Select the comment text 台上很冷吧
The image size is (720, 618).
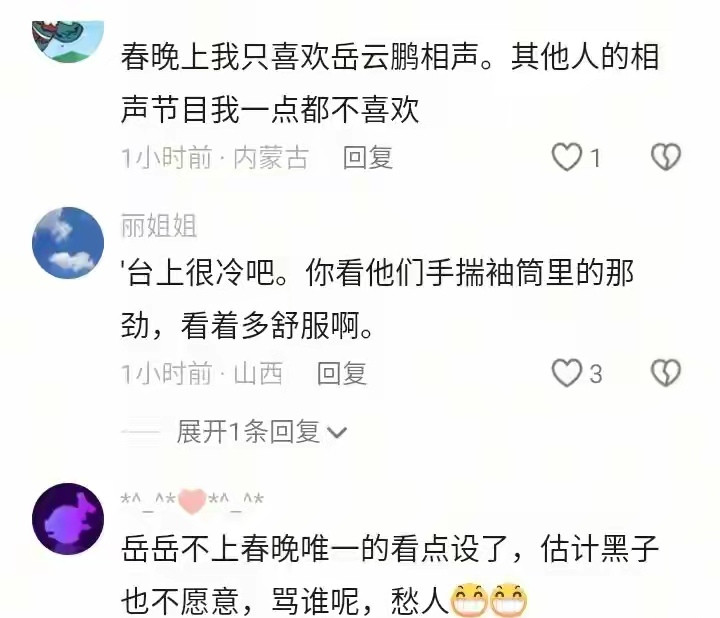pos(377,299)
